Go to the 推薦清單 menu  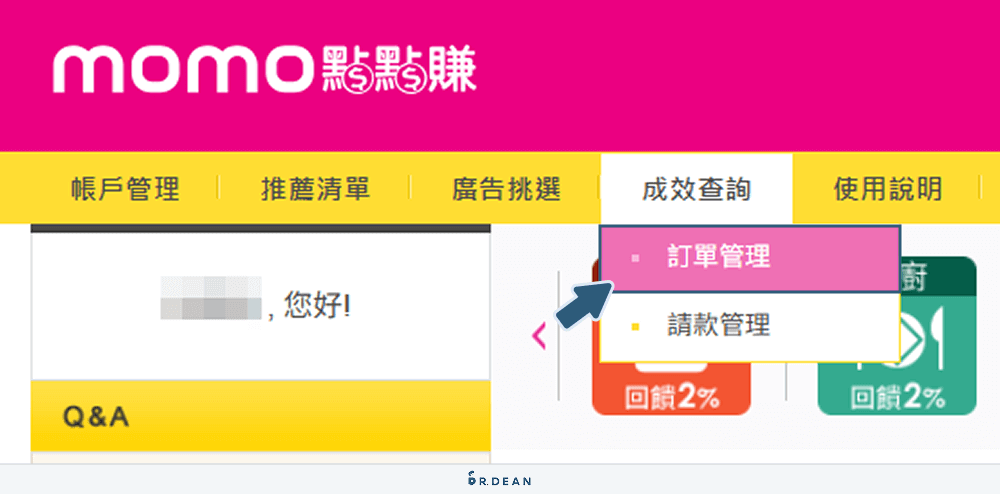315,189
